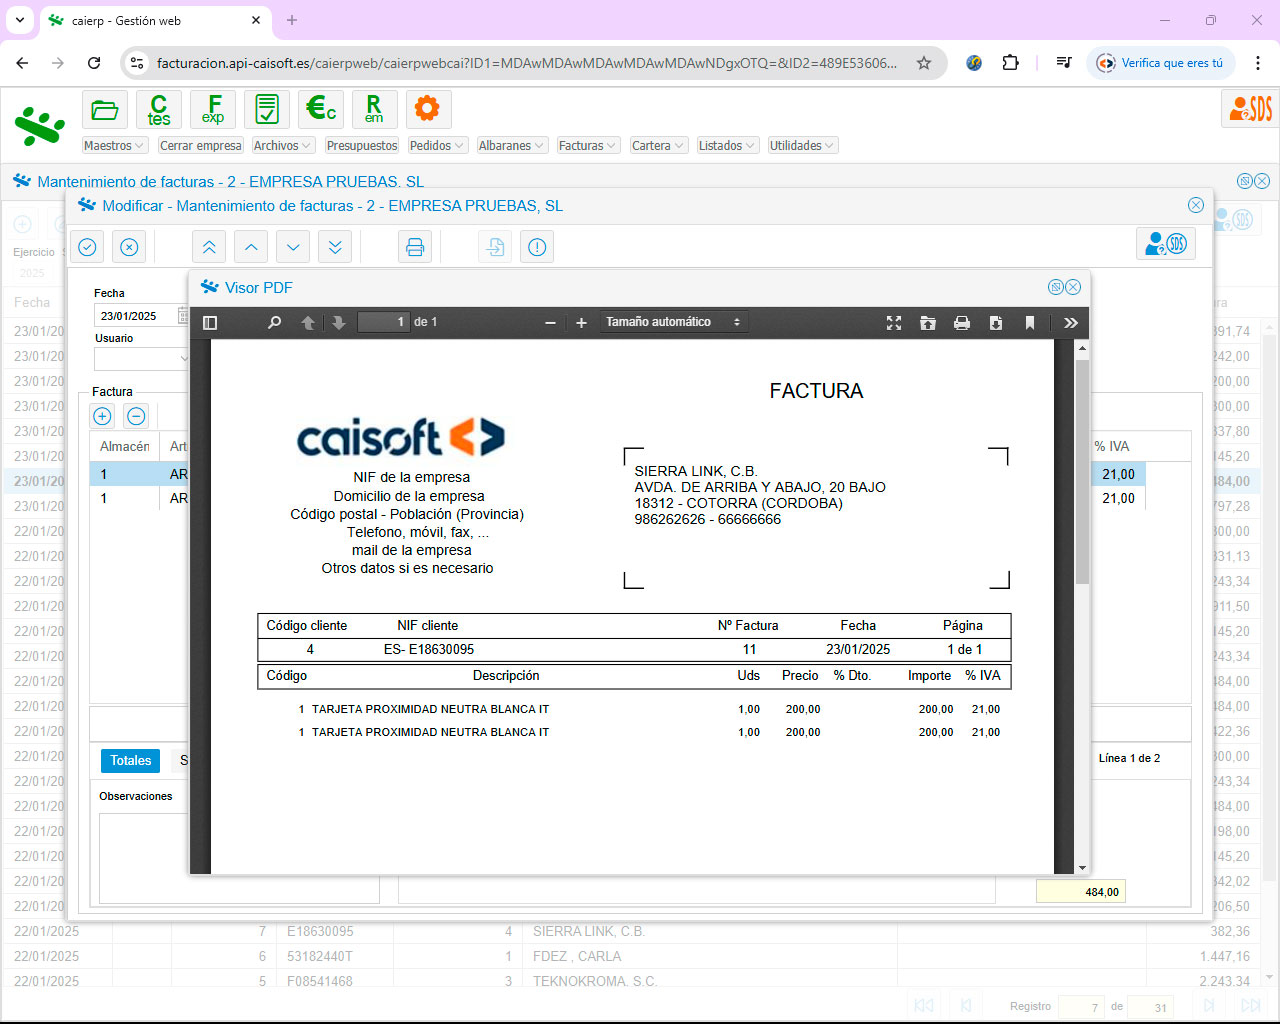Click previous page arrow in PDF viewer
Screen dimensions: 1280x1024
tap(308, 322)
